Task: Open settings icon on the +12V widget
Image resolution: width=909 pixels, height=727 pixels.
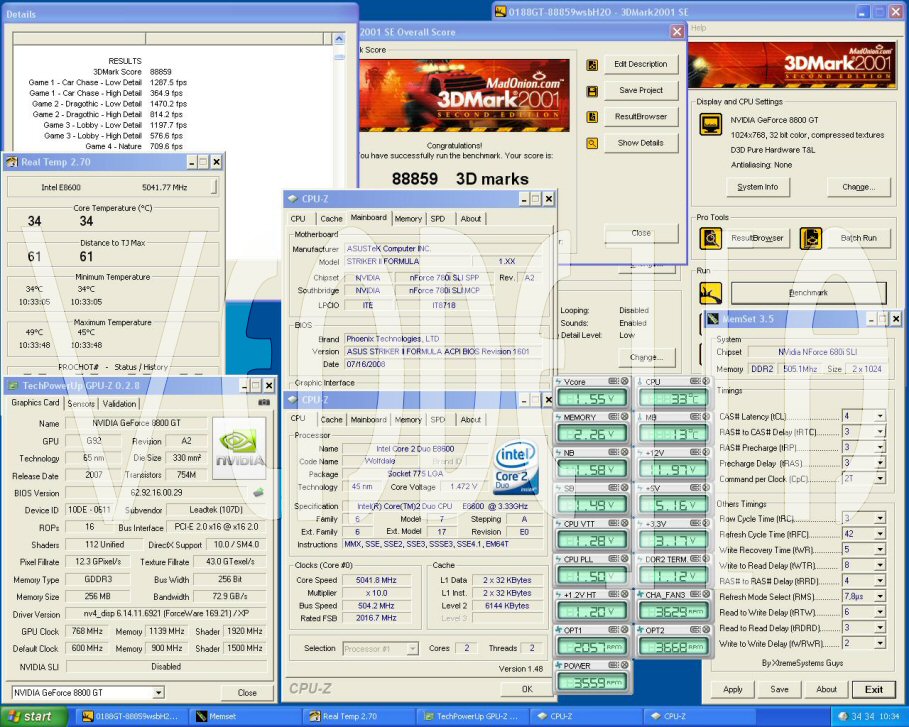Action: pyautogui.click(x=695, y=452)
